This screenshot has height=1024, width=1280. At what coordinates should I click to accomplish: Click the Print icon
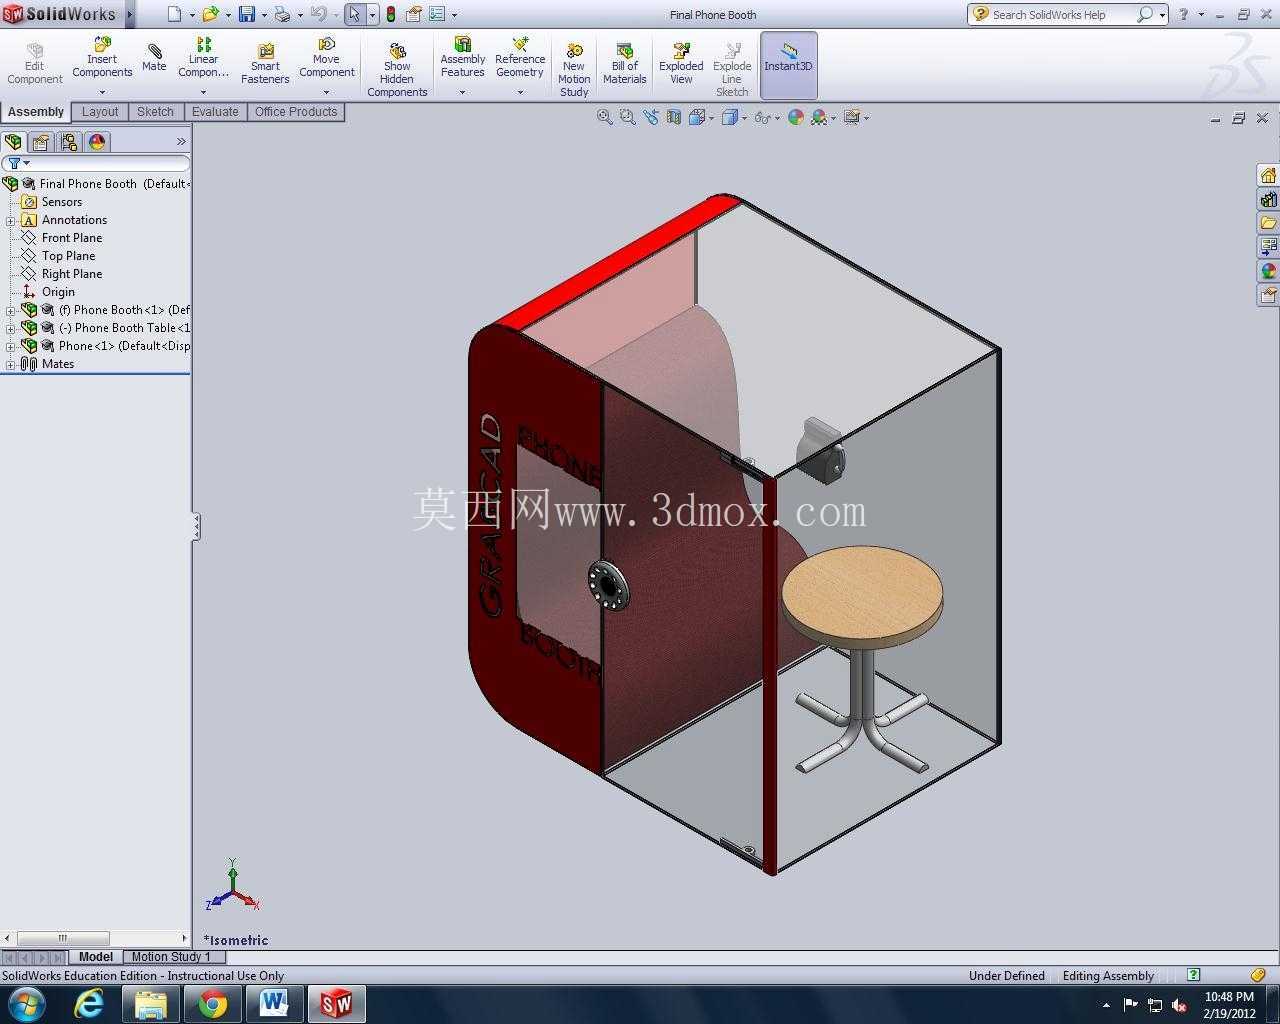[282, 14]
